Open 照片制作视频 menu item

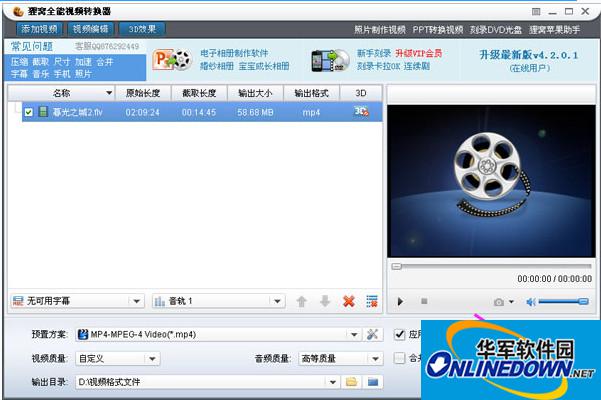379,30
